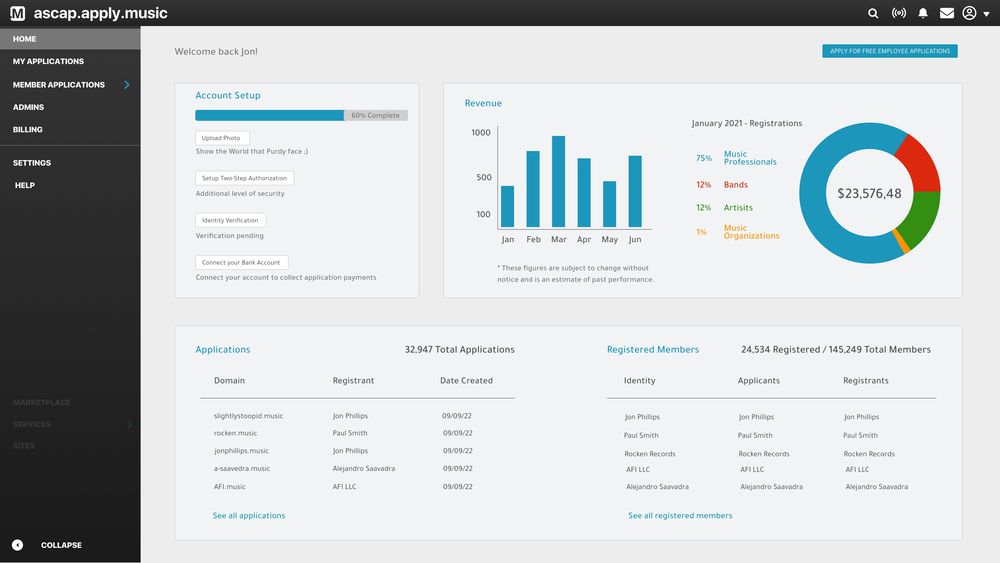Image resolution: width=1000 pixels, height=563 pixels.
Task: Click $23,576,48 total in donut chart
Action: pyautogui.click(x=869, y=193)
